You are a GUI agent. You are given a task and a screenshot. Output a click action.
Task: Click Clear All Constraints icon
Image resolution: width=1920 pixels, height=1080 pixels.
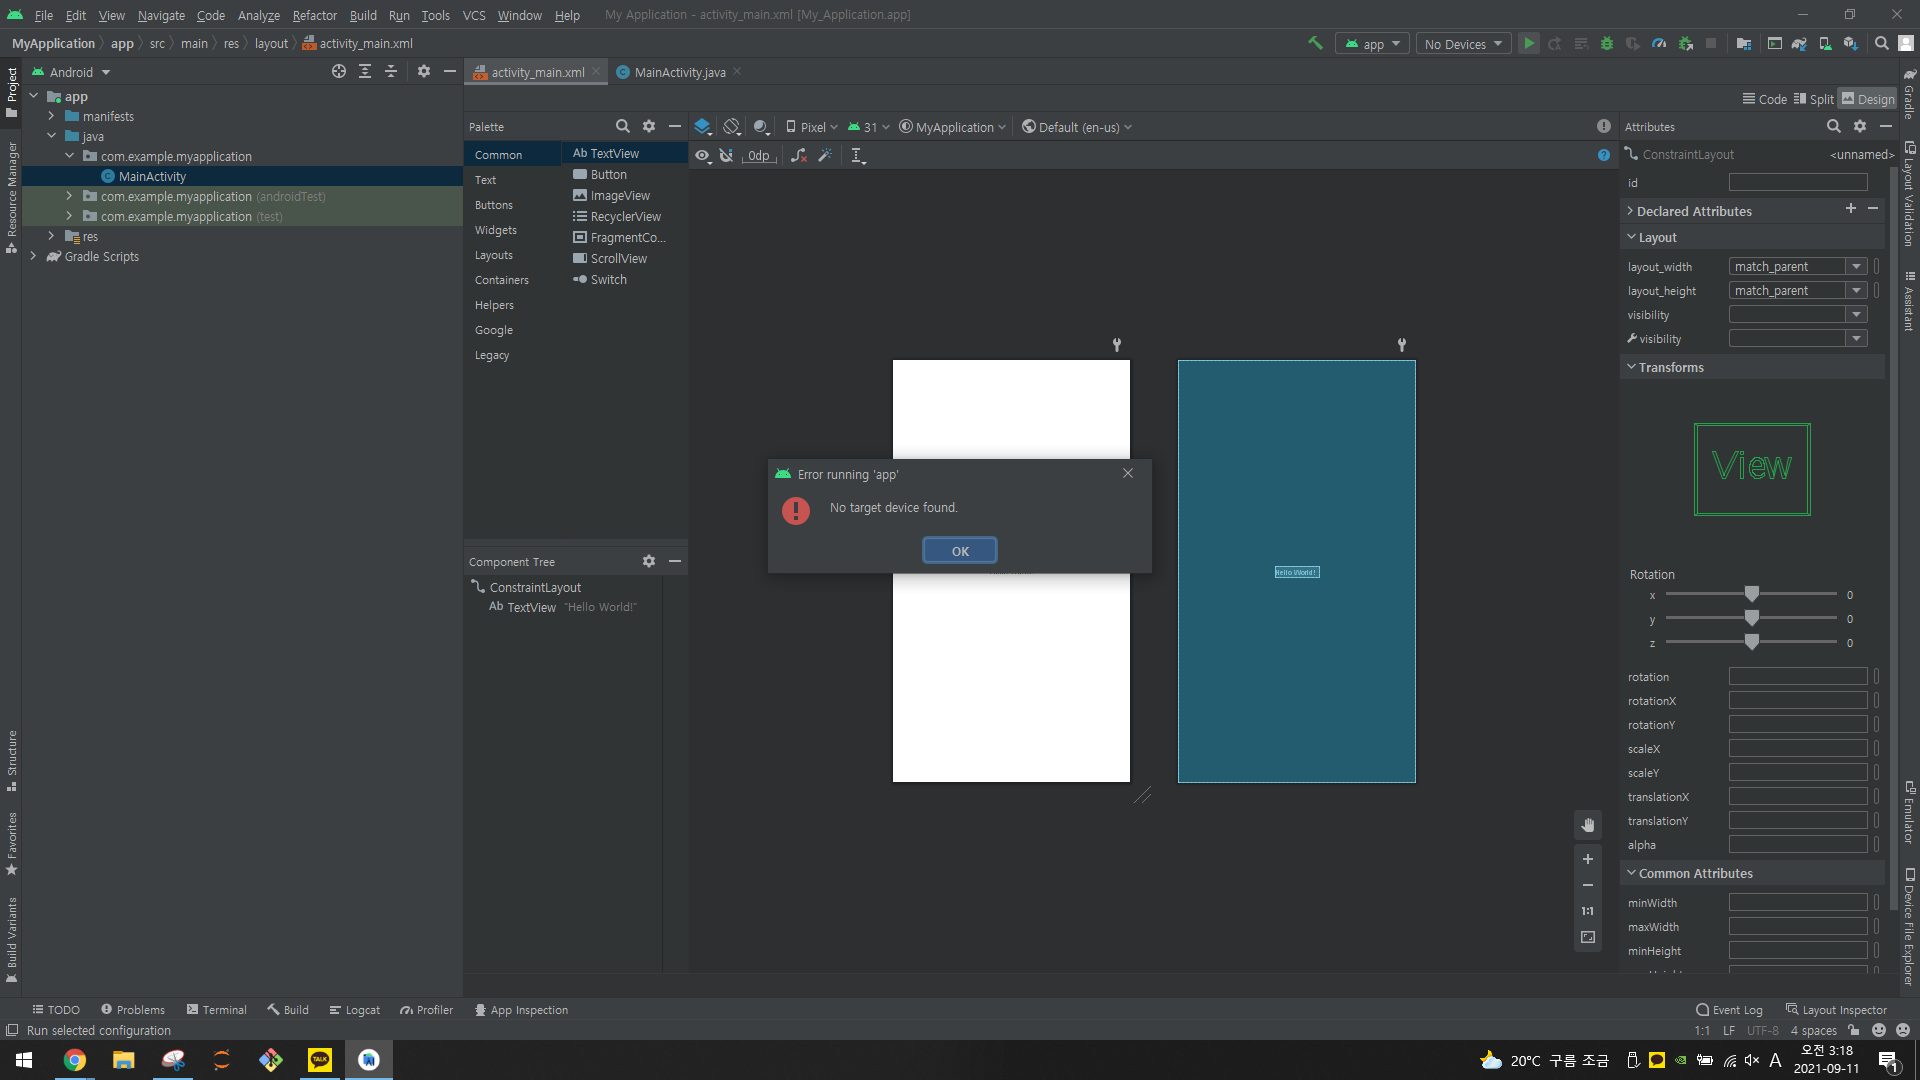798,155
